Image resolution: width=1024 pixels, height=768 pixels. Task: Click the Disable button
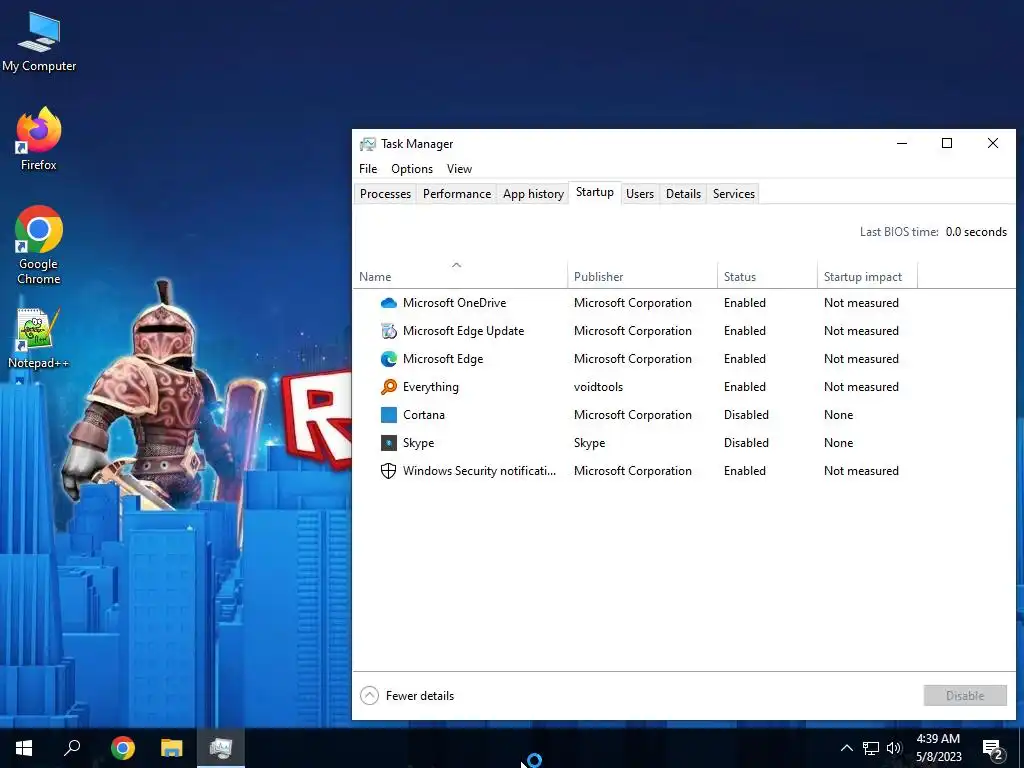point(965,696)
